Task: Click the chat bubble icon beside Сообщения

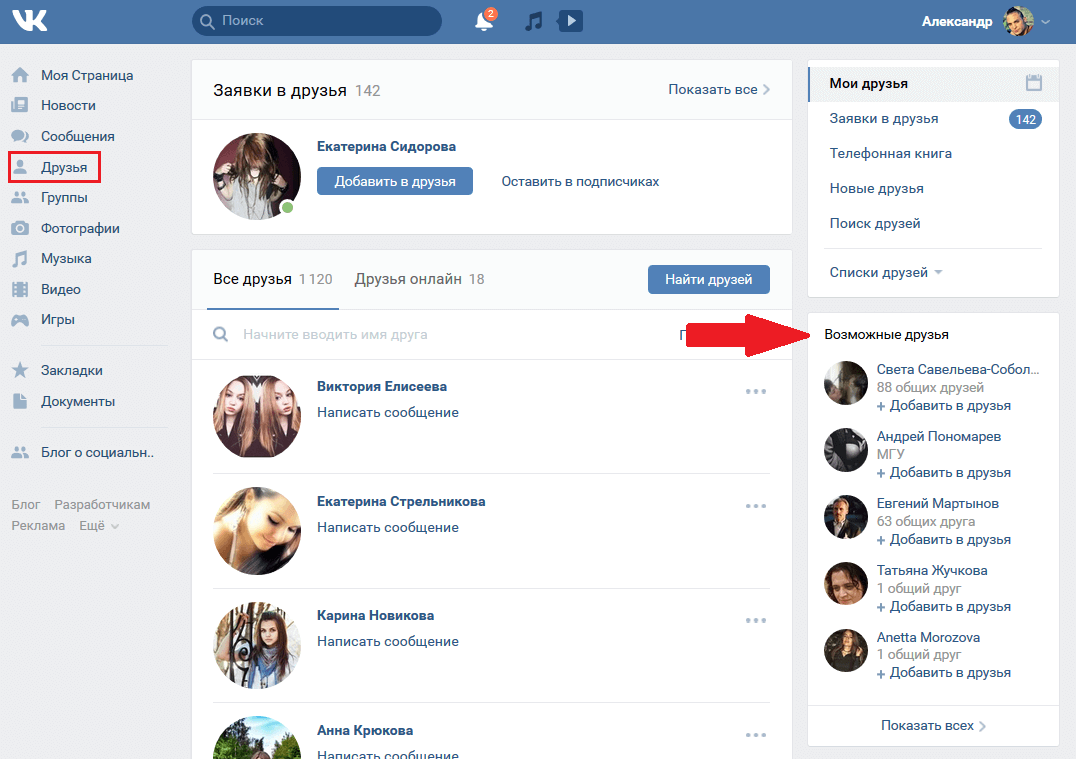Action: (21, 136)
